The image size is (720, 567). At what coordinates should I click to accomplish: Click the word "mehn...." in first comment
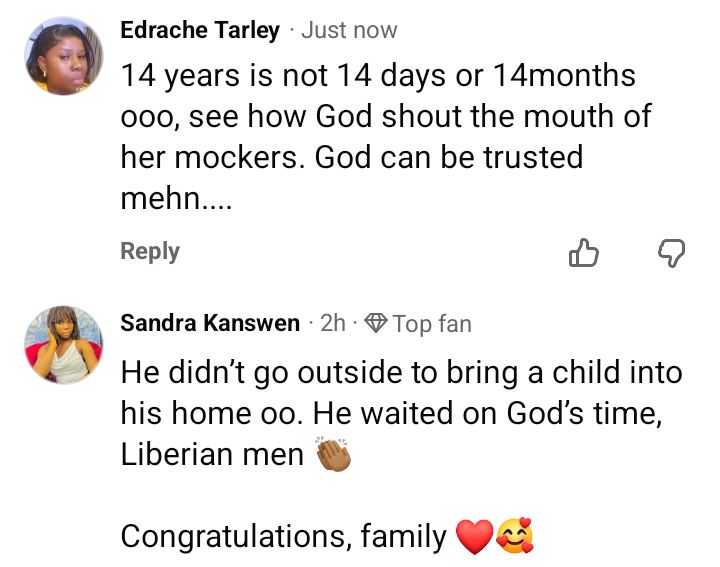click(176, 200)
